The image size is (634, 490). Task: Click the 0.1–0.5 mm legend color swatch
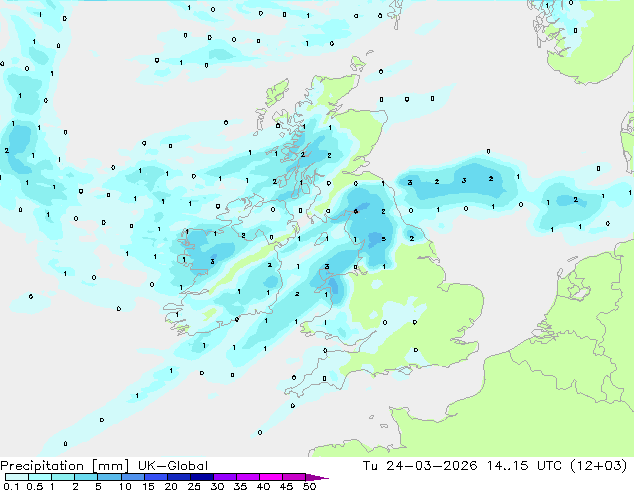[x=17, y=477]
